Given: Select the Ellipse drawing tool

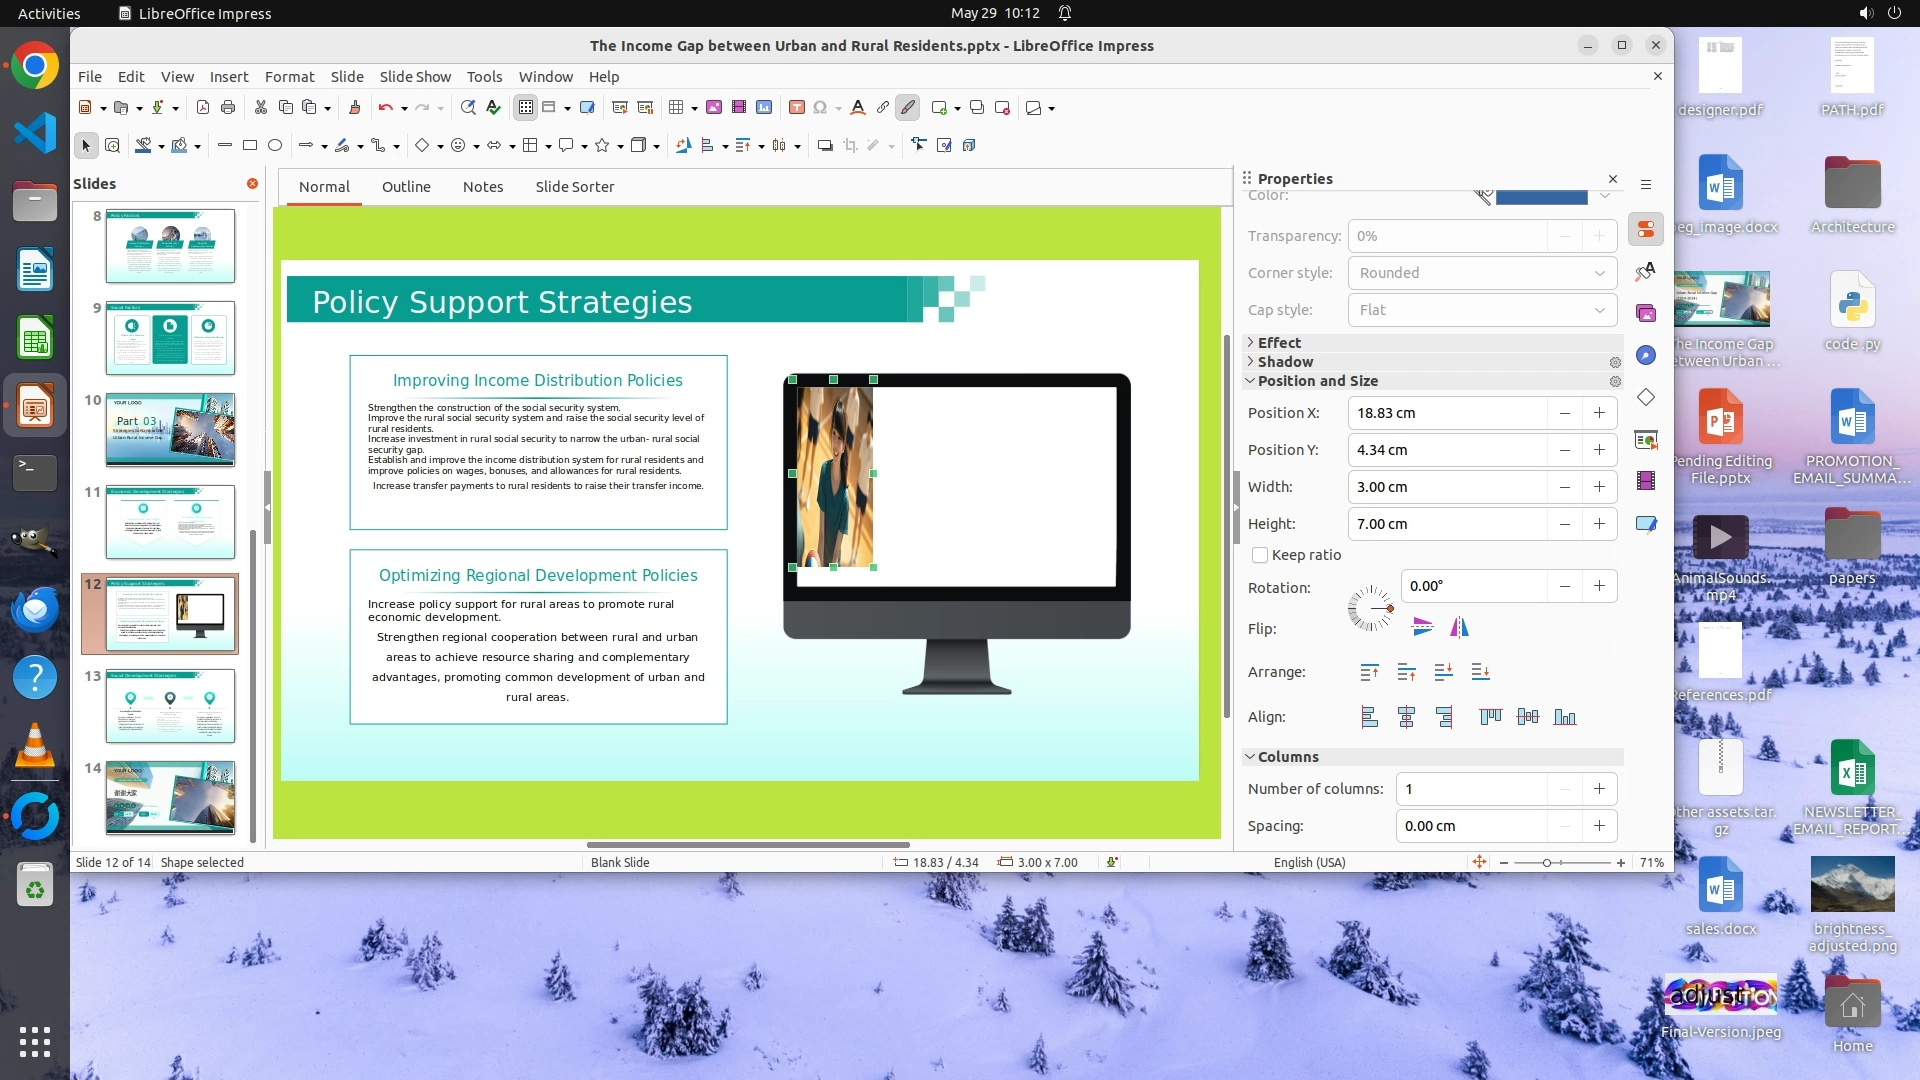Looking at the screenshot, I should pyautogui.click(x=275, y=146).
